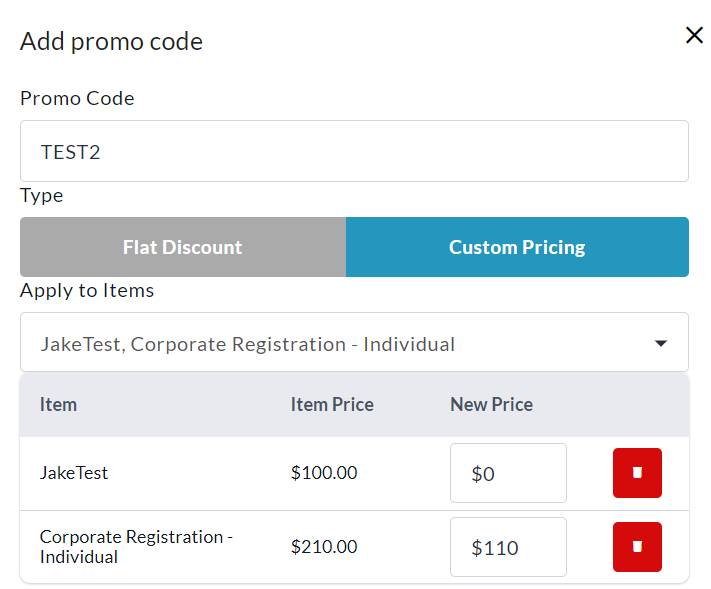Click the $210.00 item price
Image resolution: width=711 pixels, height=589 pixels.
click(x=324, y=547)
